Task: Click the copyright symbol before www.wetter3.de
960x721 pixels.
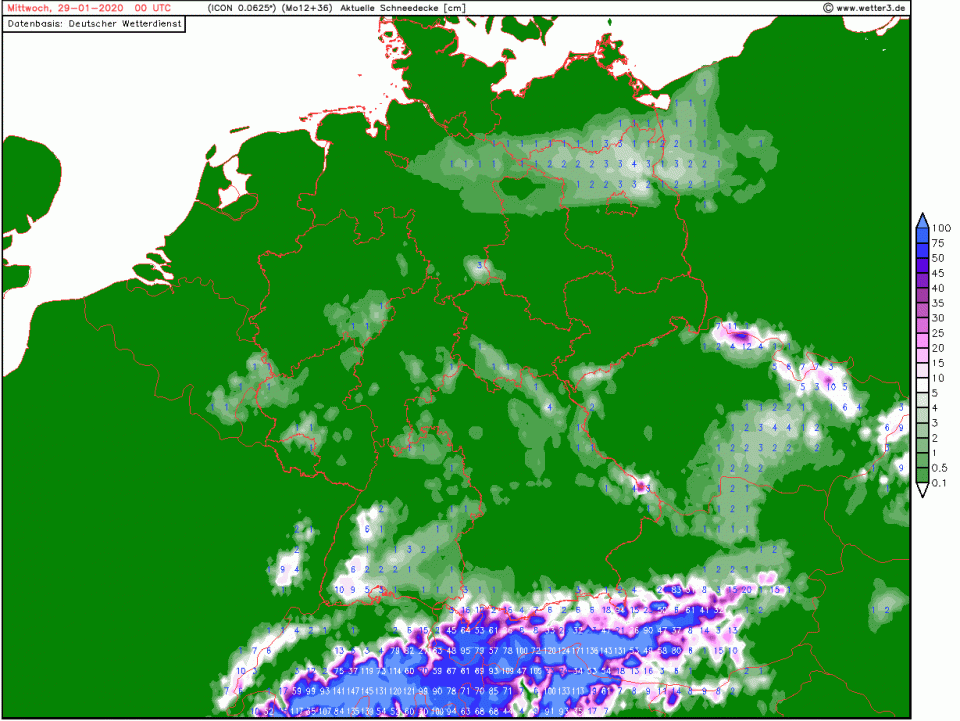Action: pos(828,8)
